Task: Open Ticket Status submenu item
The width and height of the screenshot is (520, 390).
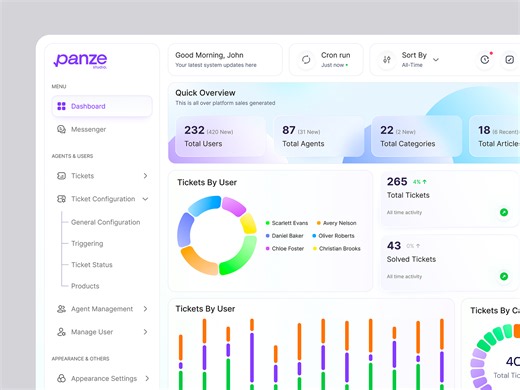Action: pyautogui.click(x=92, y=265)
